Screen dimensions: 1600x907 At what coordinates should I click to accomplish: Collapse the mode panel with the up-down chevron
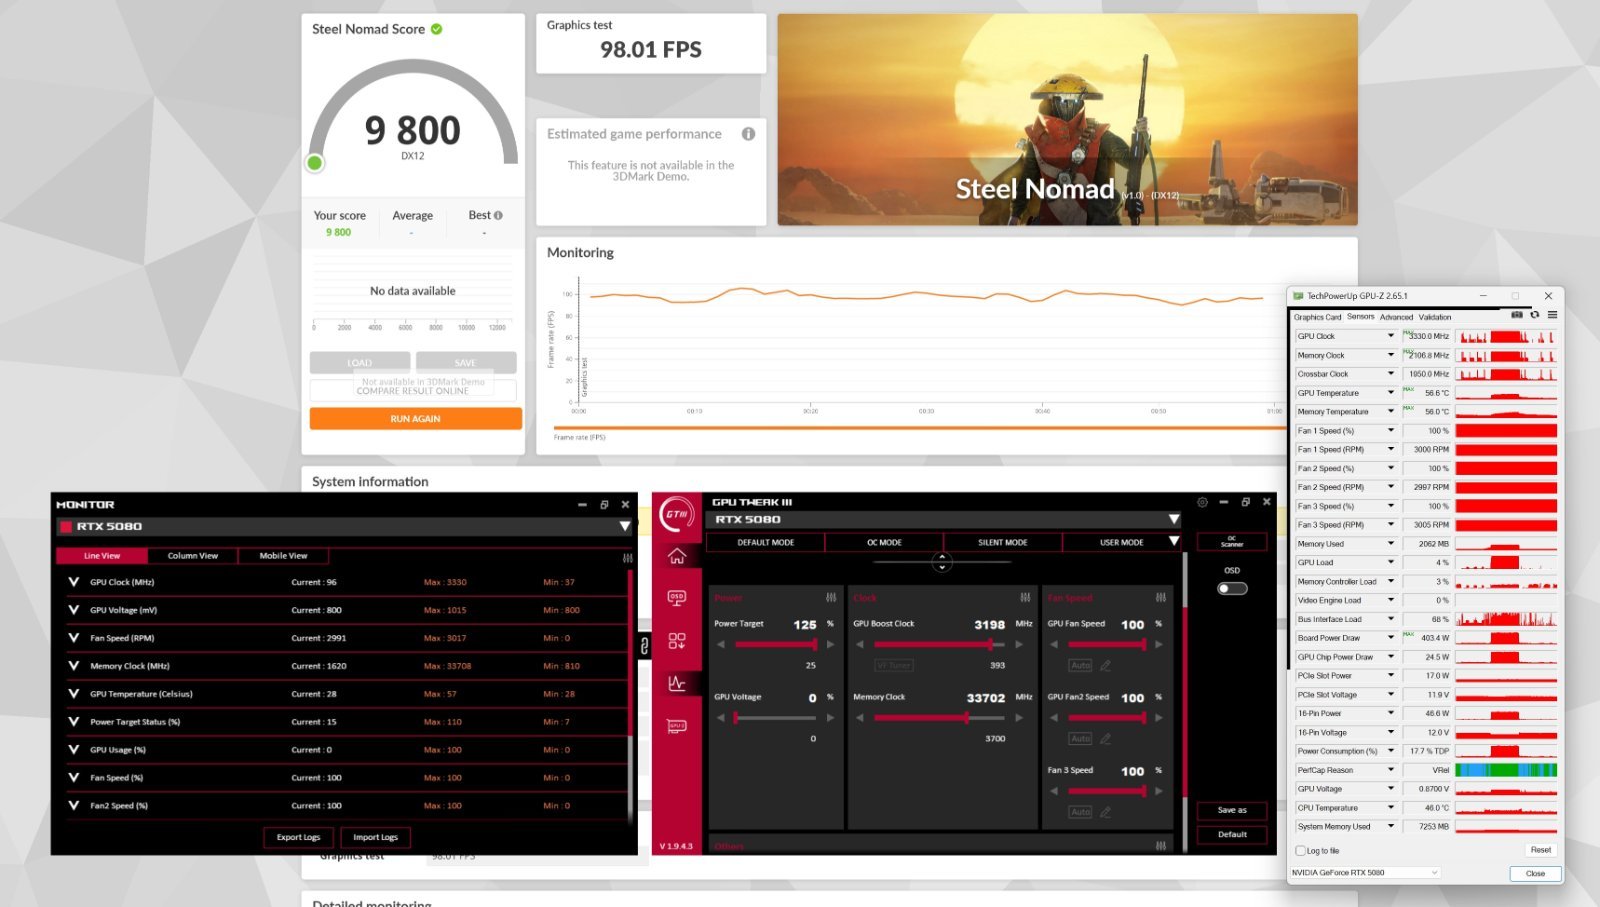[942, 563]
